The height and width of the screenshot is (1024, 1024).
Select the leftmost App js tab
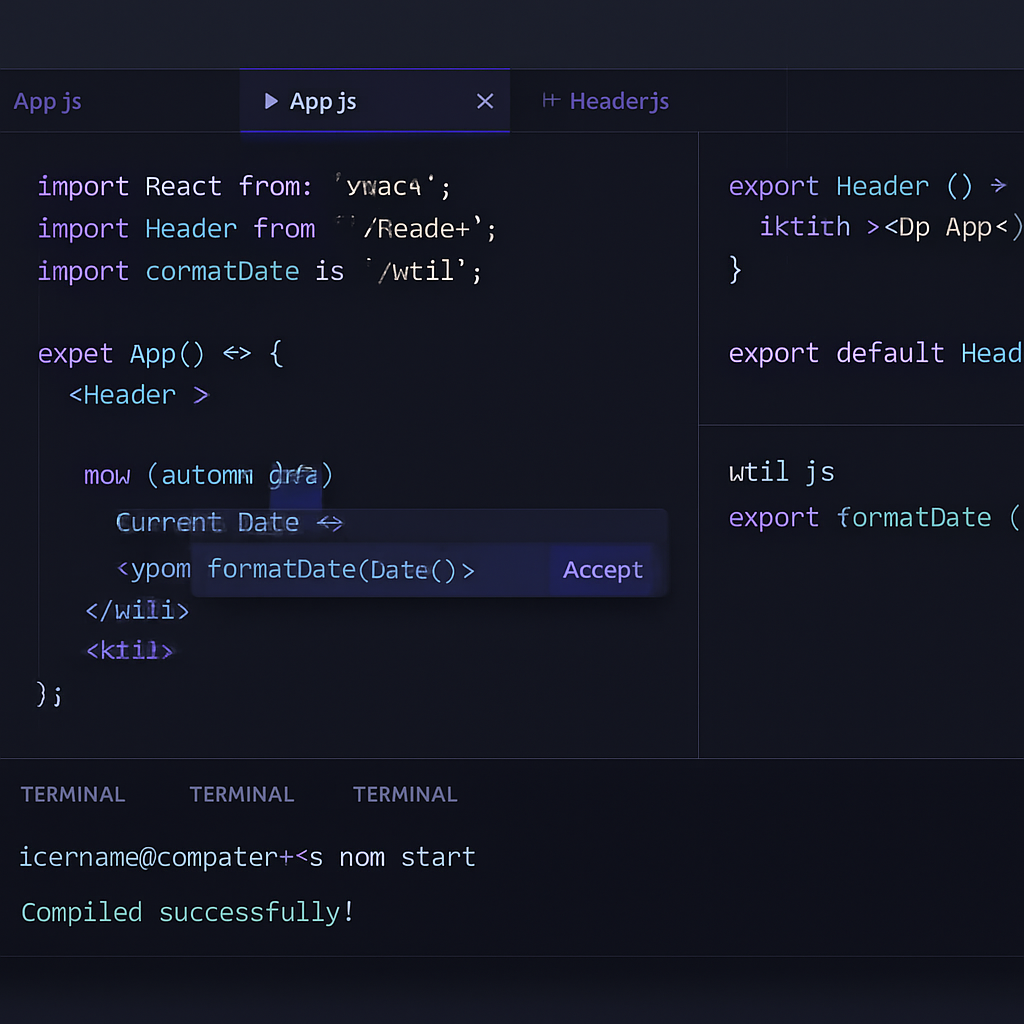(x=47, y=100)
